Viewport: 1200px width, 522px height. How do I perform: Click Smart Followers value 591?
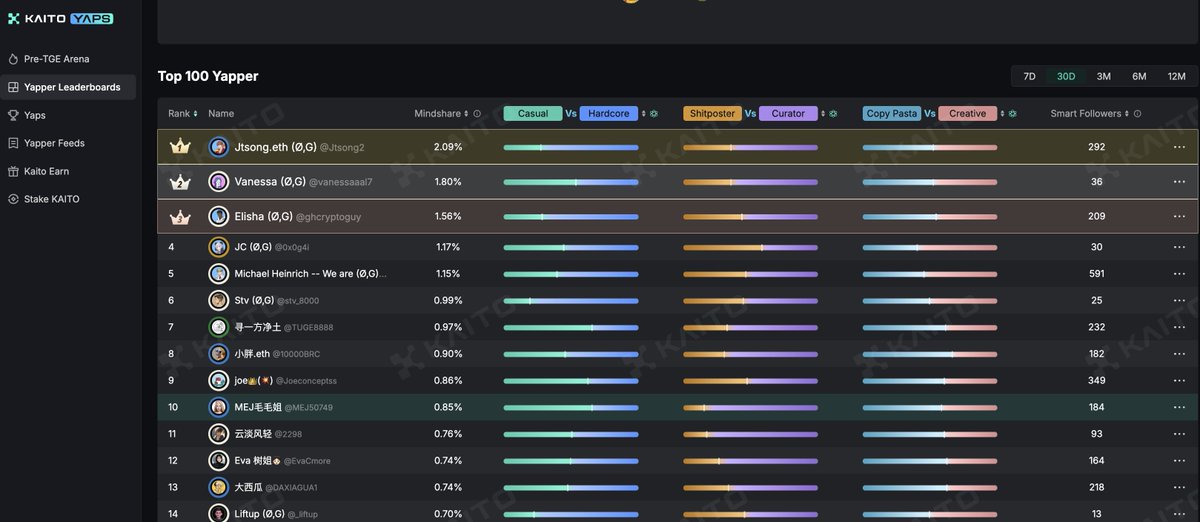[x=1096, y=273]
